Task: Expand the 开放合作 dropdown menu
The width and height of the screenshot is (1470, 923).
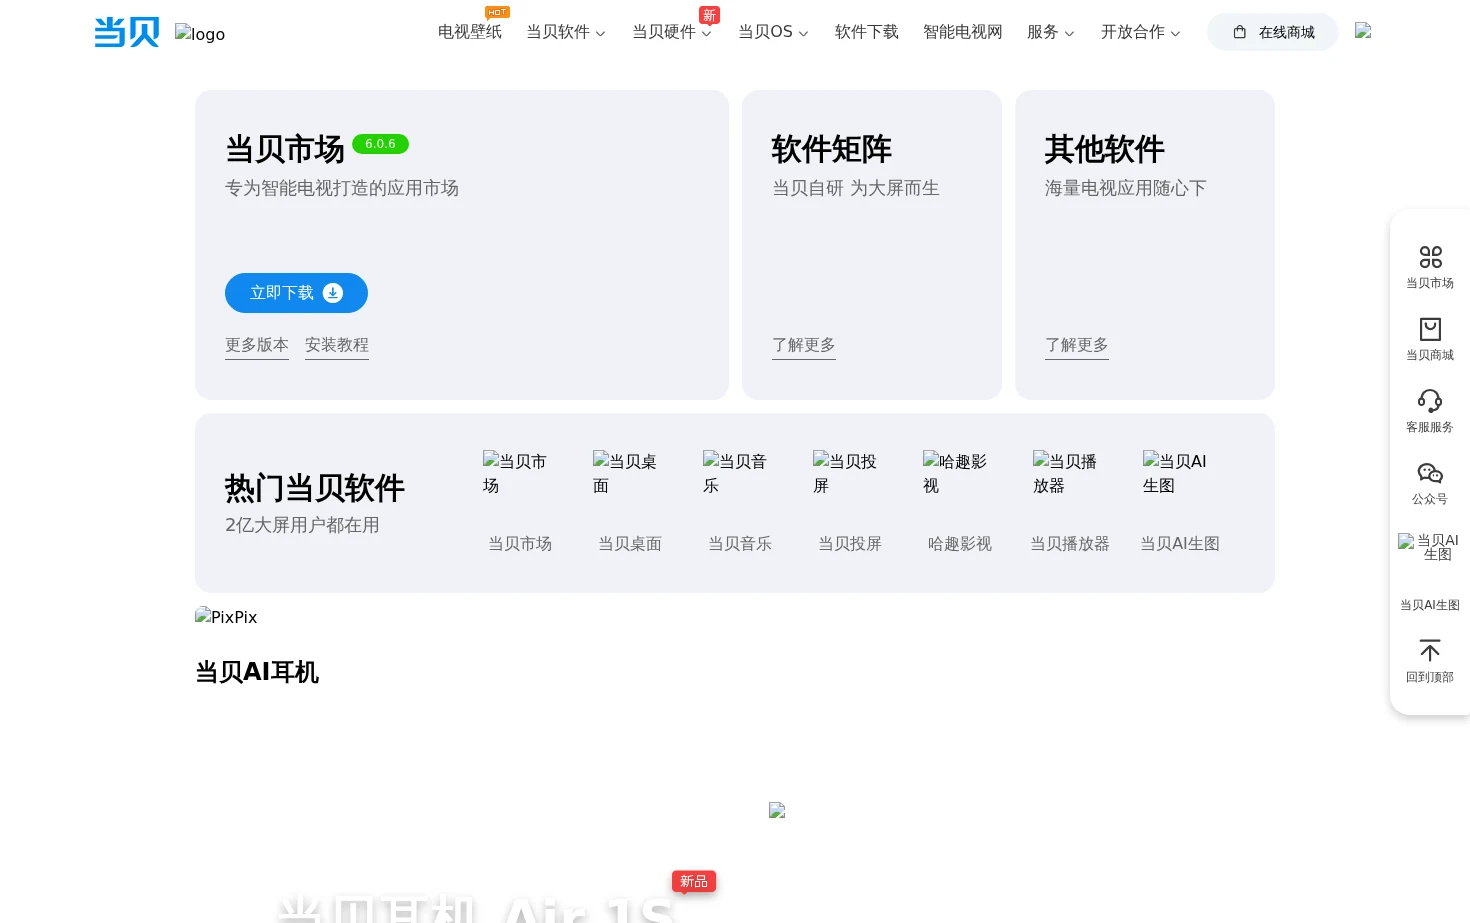Action: 1141,32
